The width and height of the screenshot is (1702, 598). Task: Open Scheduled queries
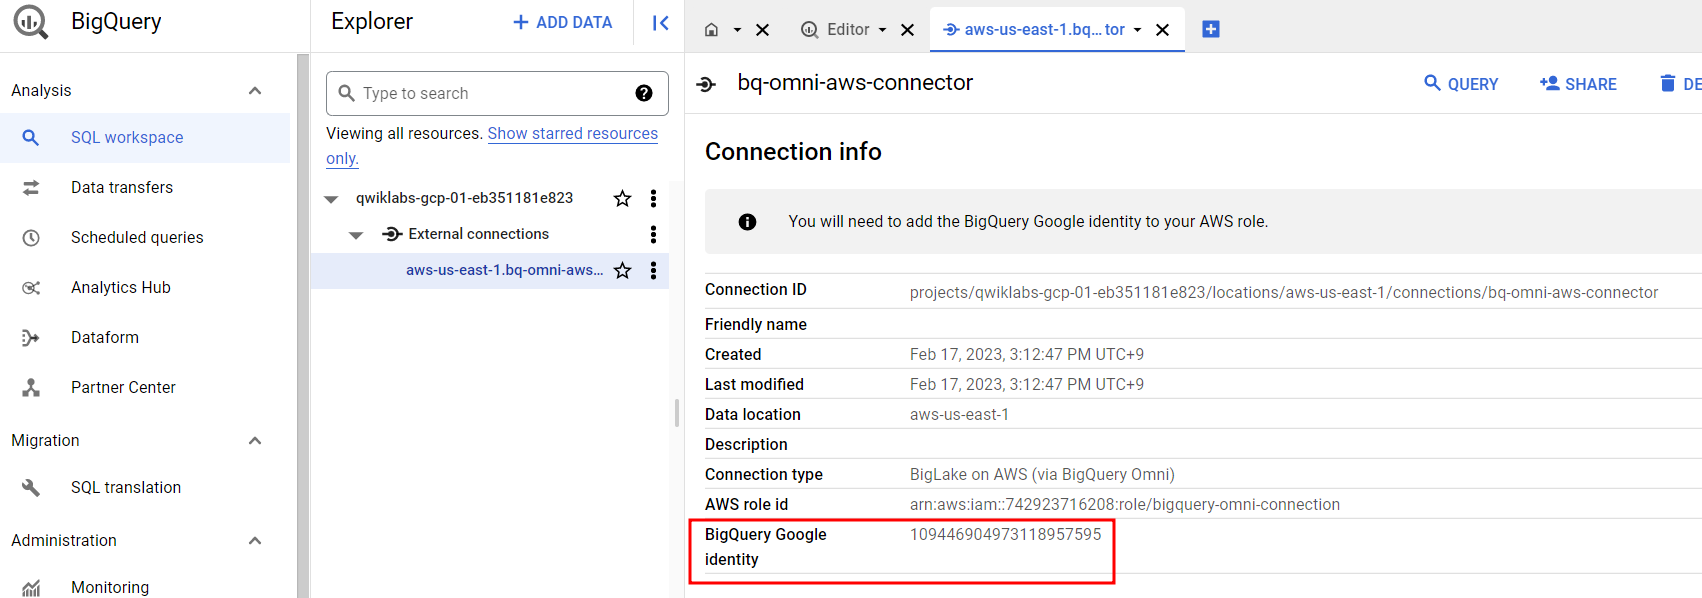[x=137, y=238]
